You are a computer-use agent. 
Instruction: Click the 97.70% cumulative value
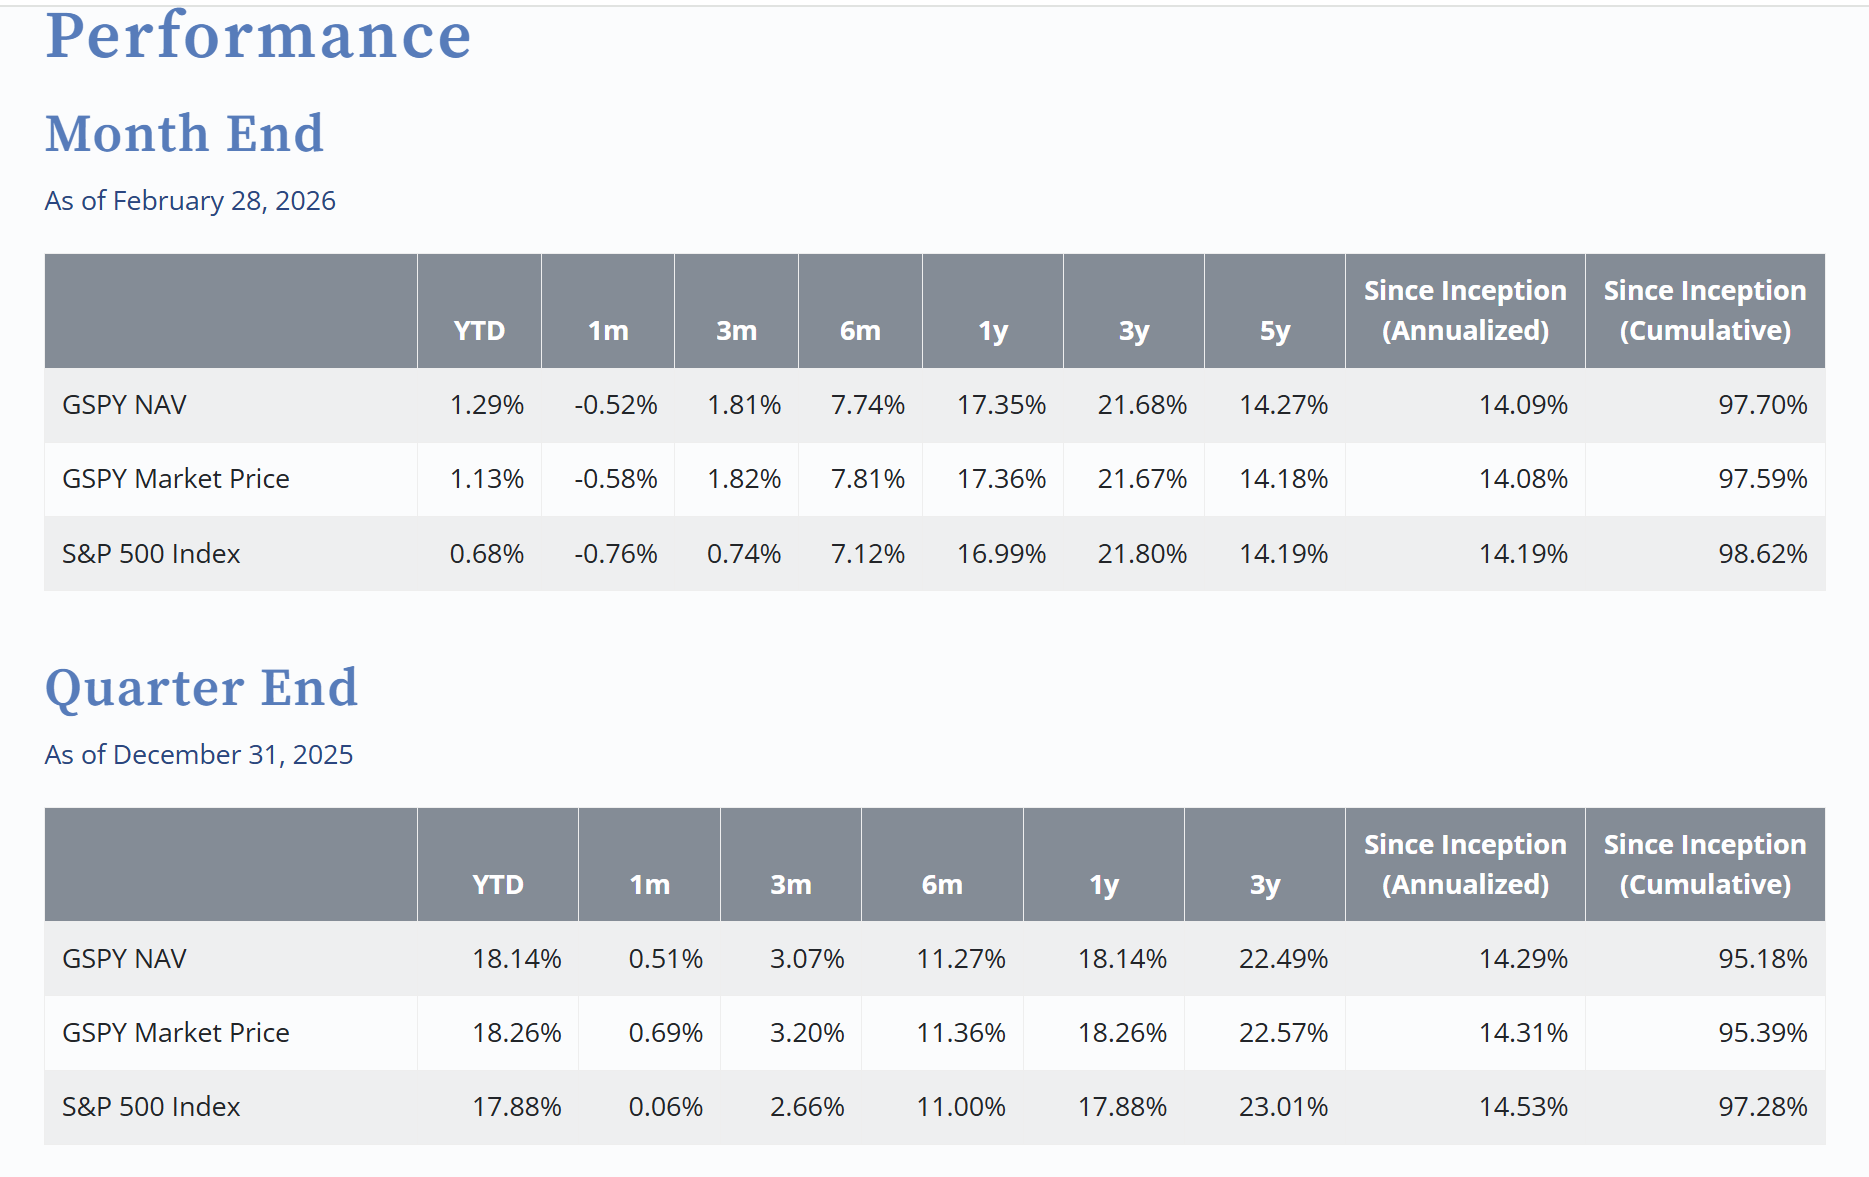pyautogui.click(x=1762, y=405)
